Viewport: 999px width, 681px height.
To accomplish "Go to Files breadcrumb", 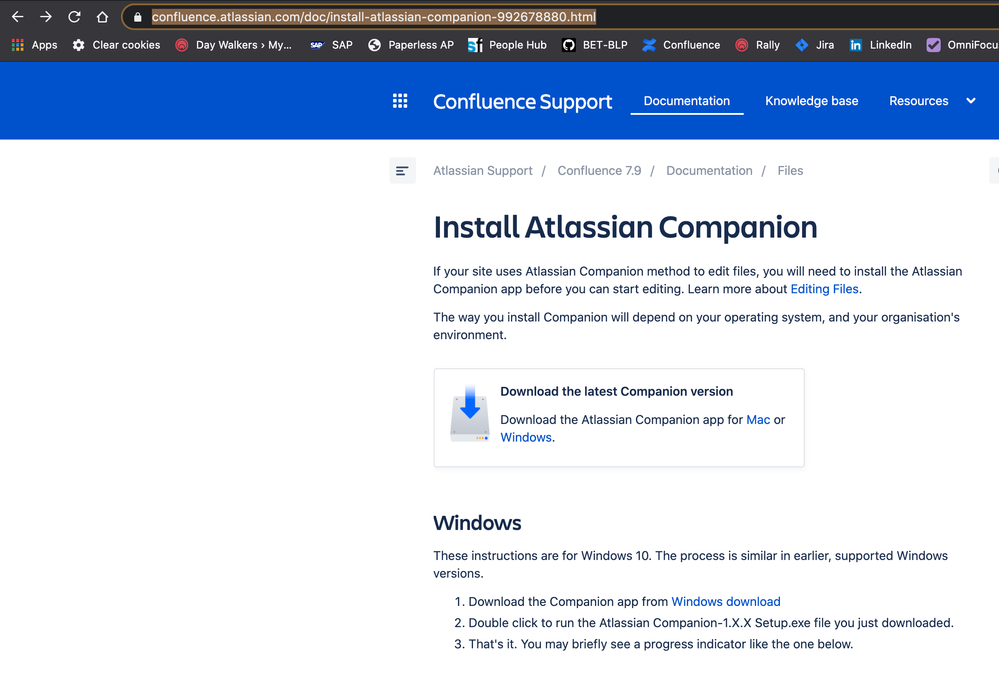I will [x=790, y=171].
